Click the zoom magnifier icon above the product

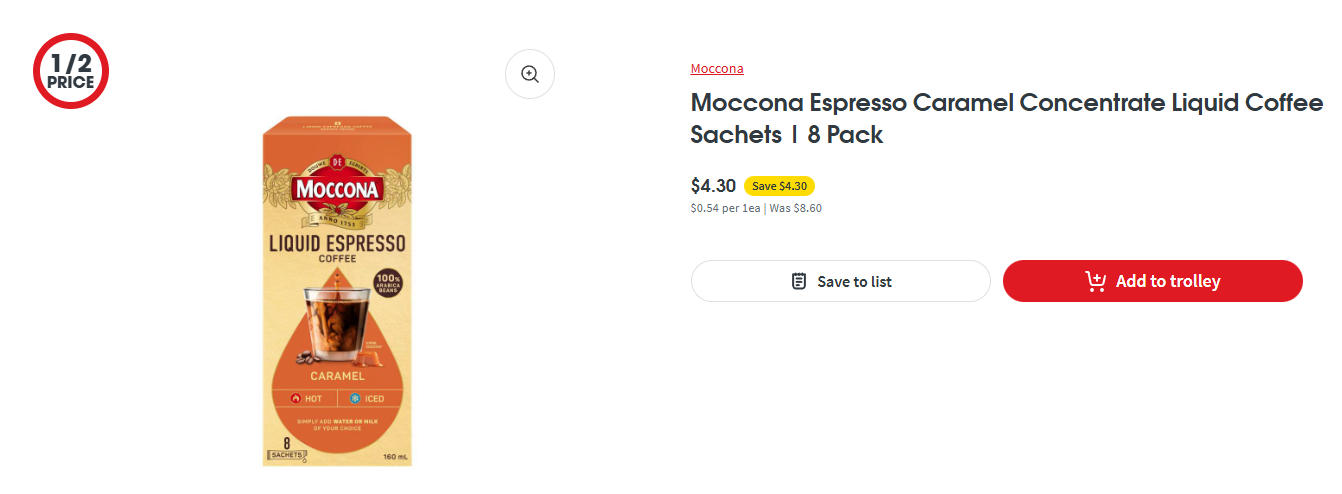pyautogui.click(x=529, y=74)
